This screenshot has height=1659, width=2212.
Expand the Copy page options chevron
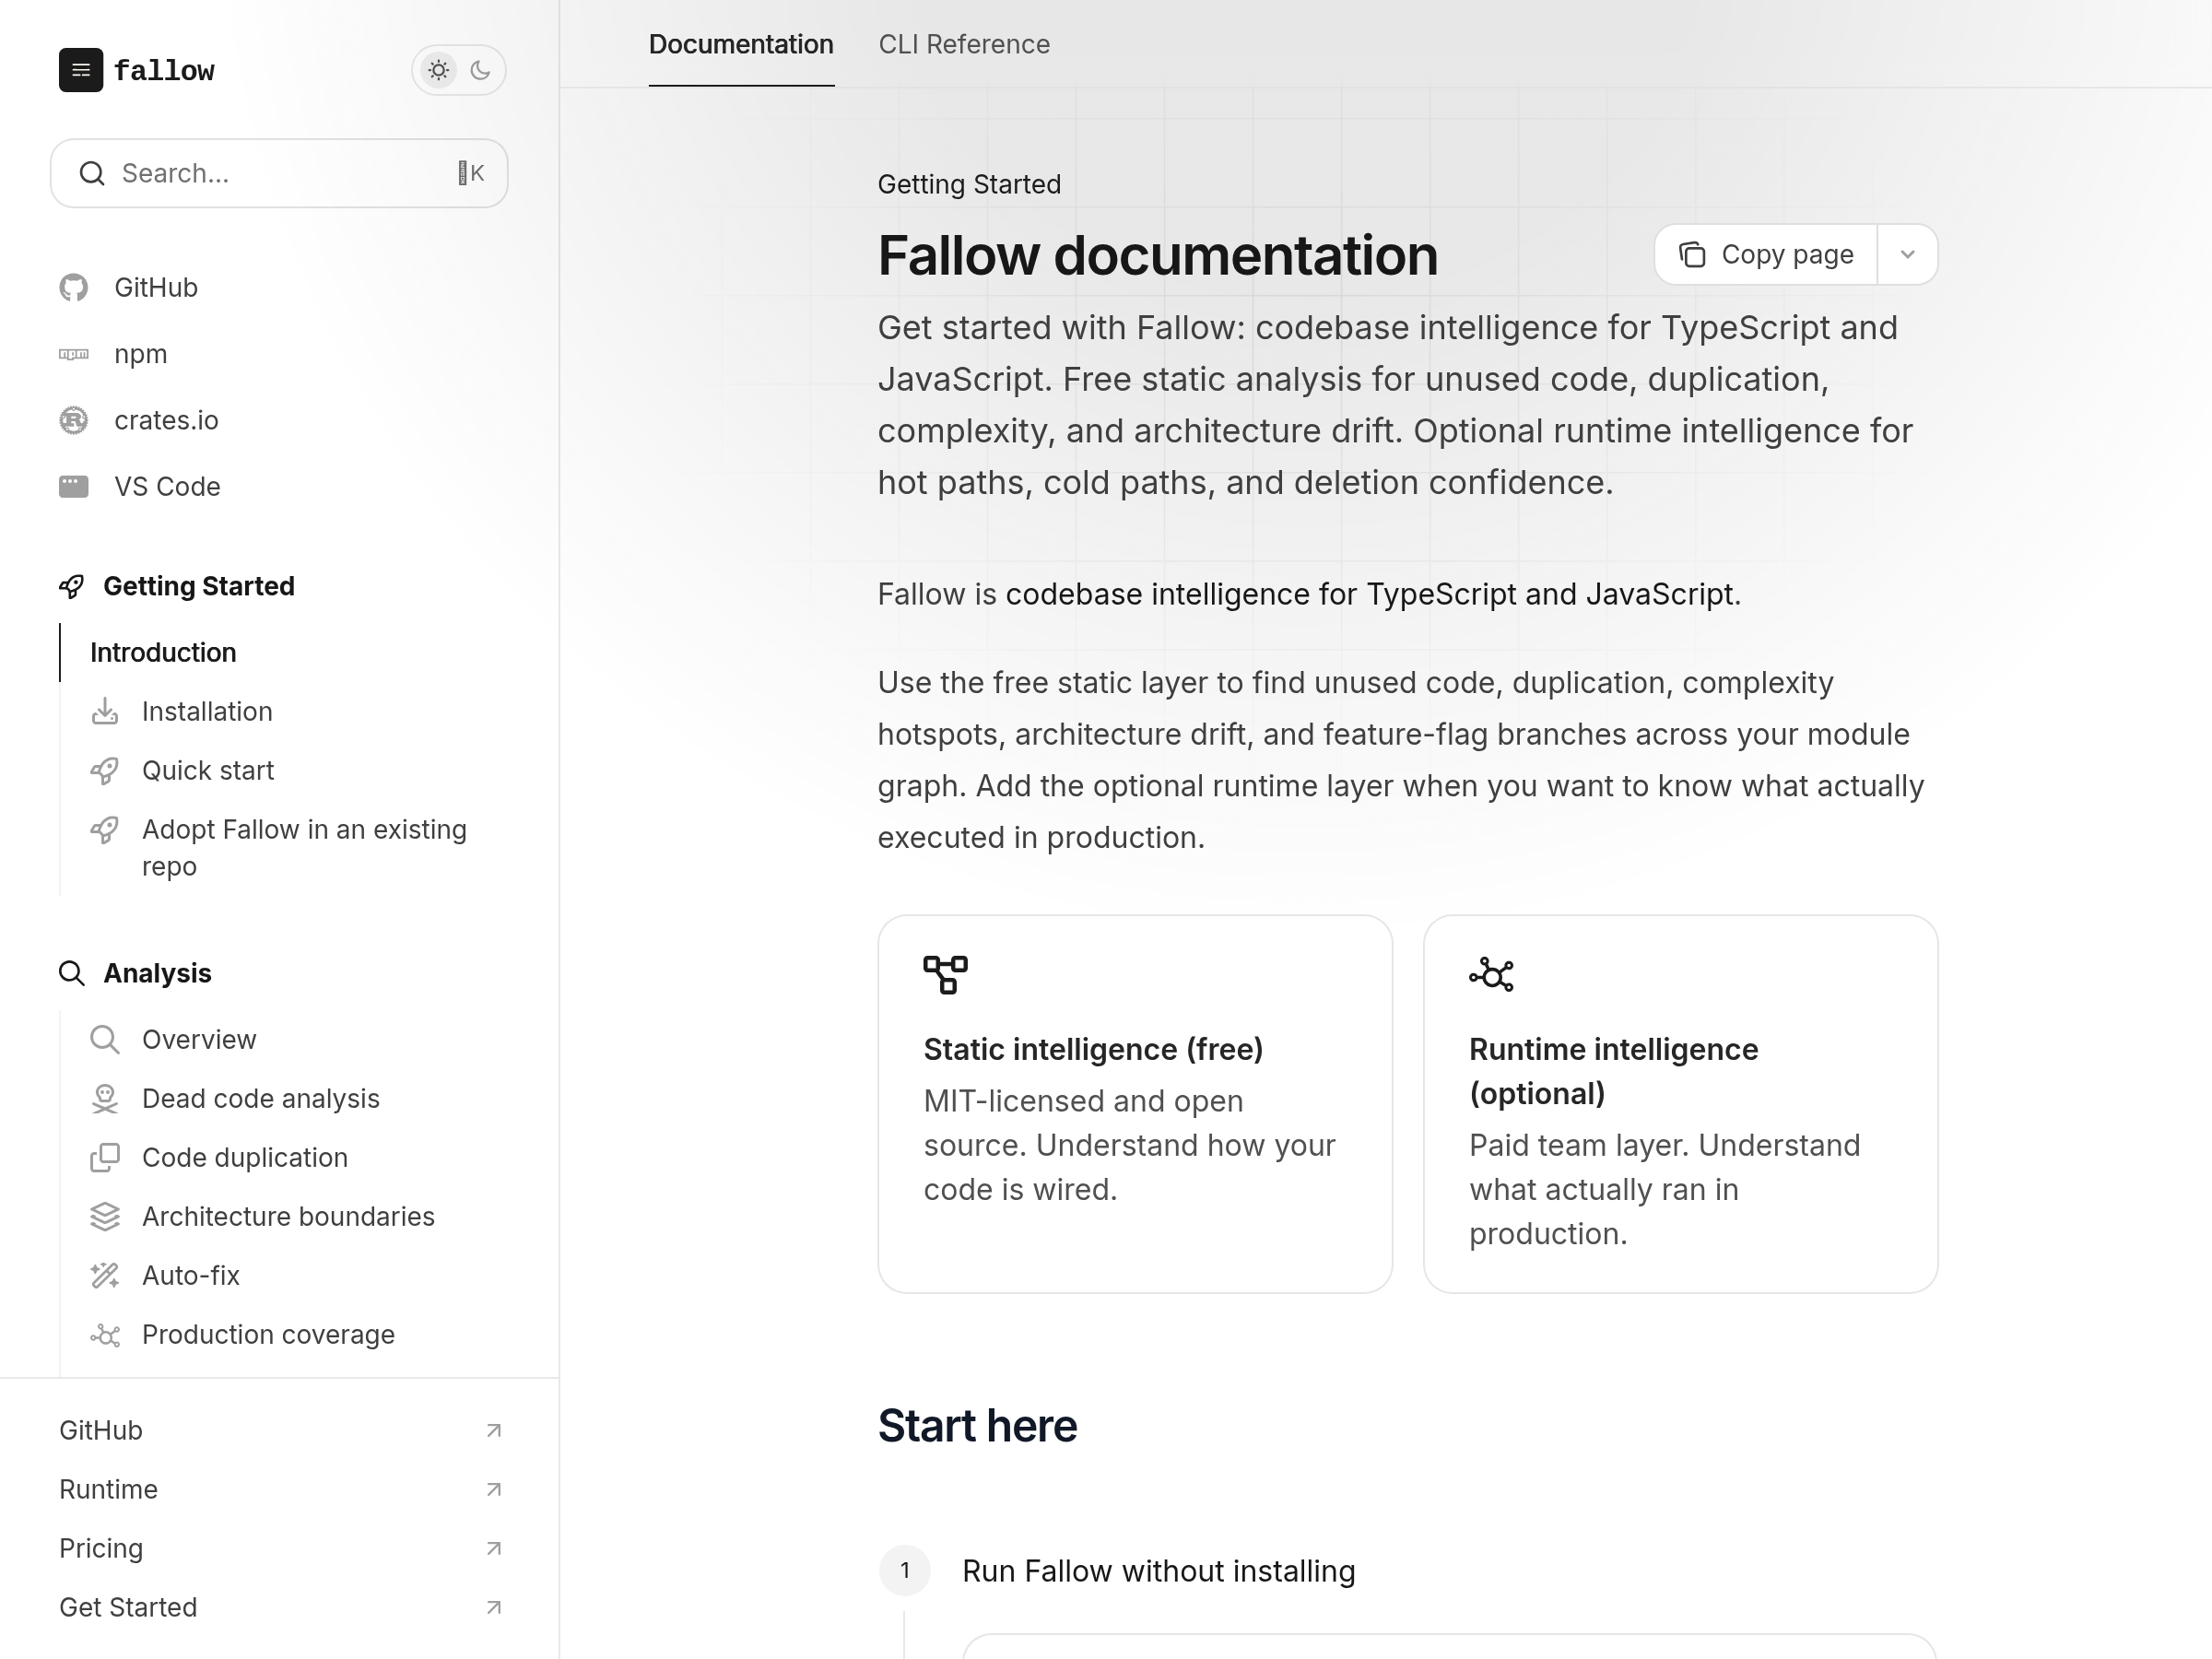1907,255
